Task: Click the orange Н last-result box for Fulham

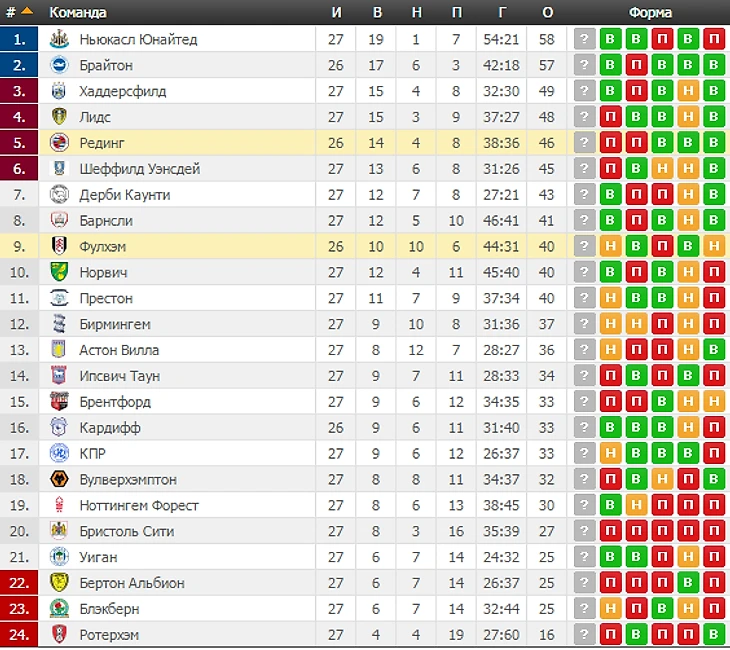Action: click(713, 246)
